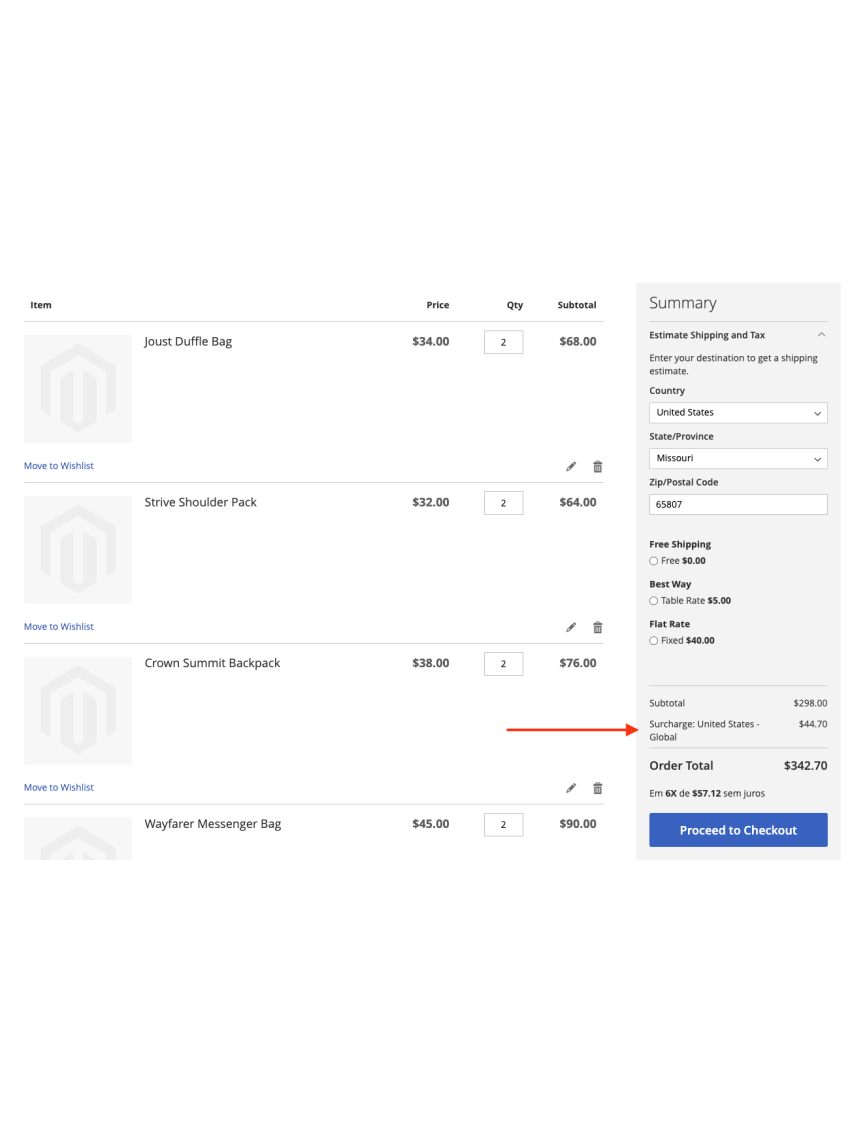Remove Crown Summit Backpack from cart
The width and height of the screenshot is (850, 1133).
point(598,788)
